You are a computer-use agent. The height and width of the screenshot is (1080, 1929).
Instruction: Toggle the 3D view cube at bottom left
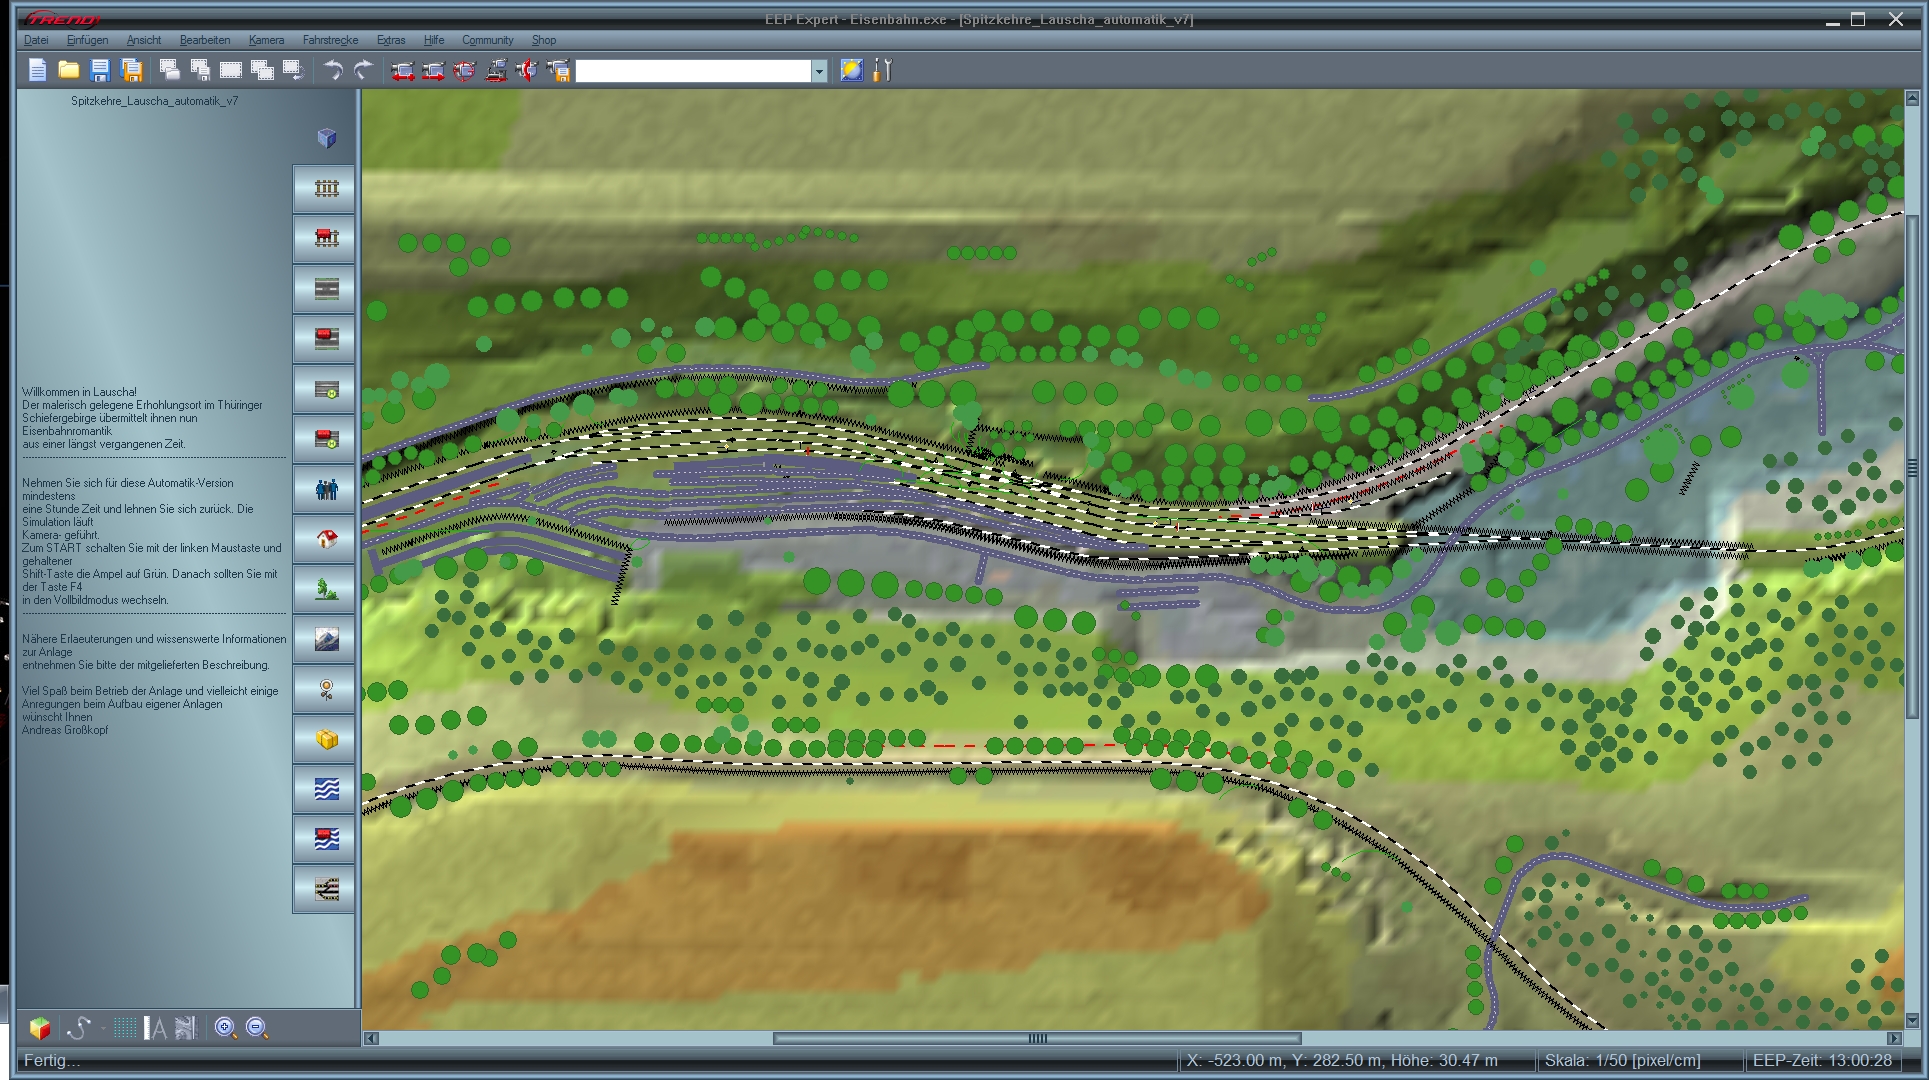pyautogui.click(x=41, y=1027)
